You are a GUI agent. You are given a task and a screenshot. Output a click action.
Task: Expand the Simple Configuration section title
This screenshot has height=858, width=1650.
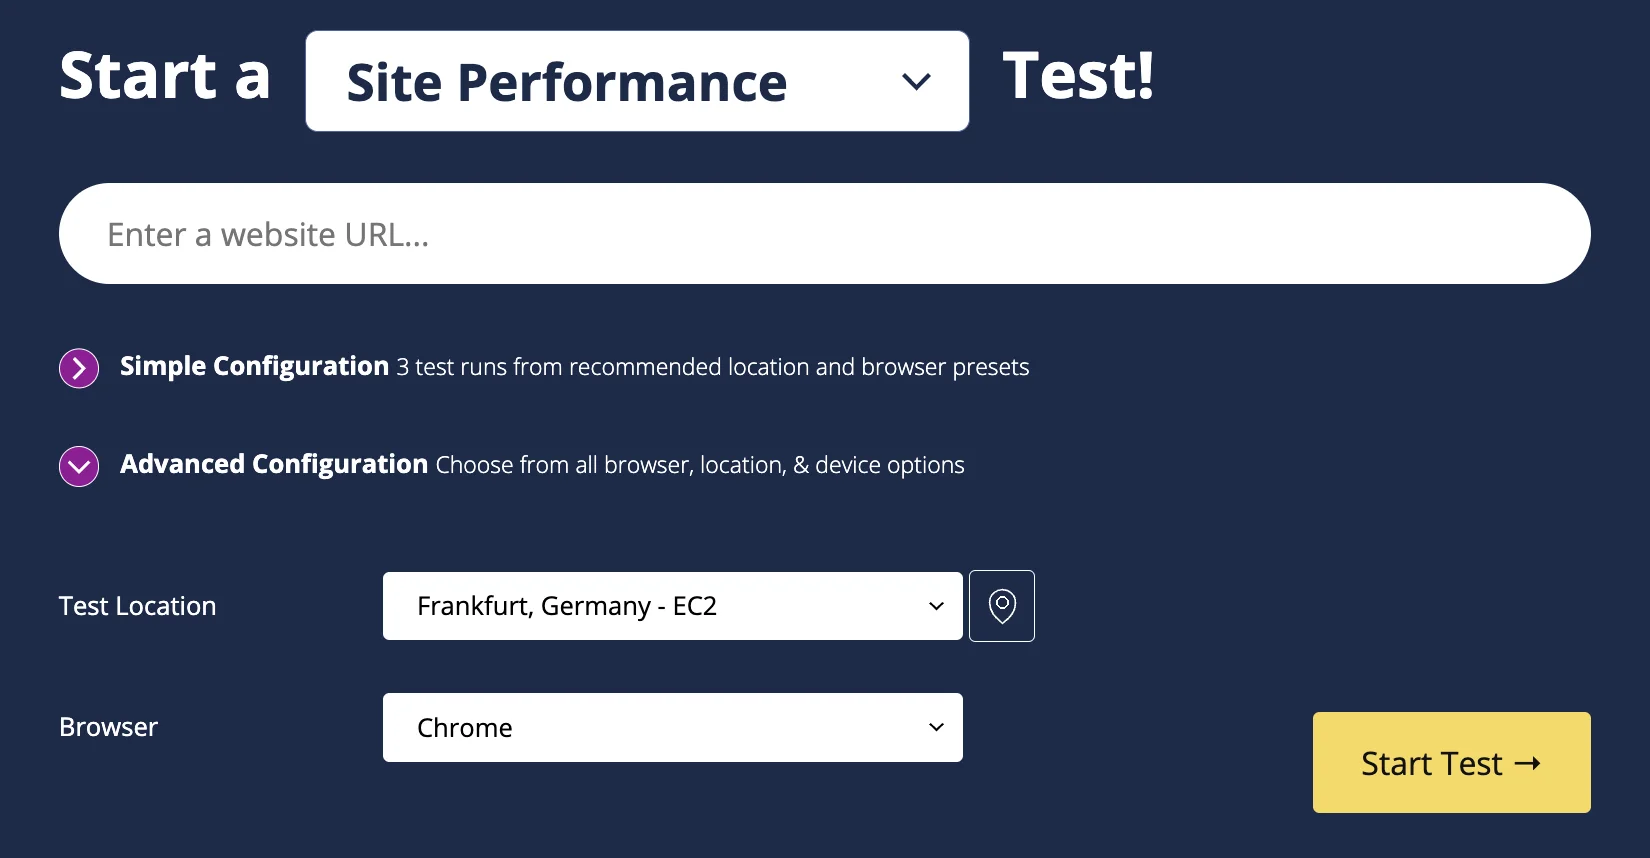(x=254, y=366)
